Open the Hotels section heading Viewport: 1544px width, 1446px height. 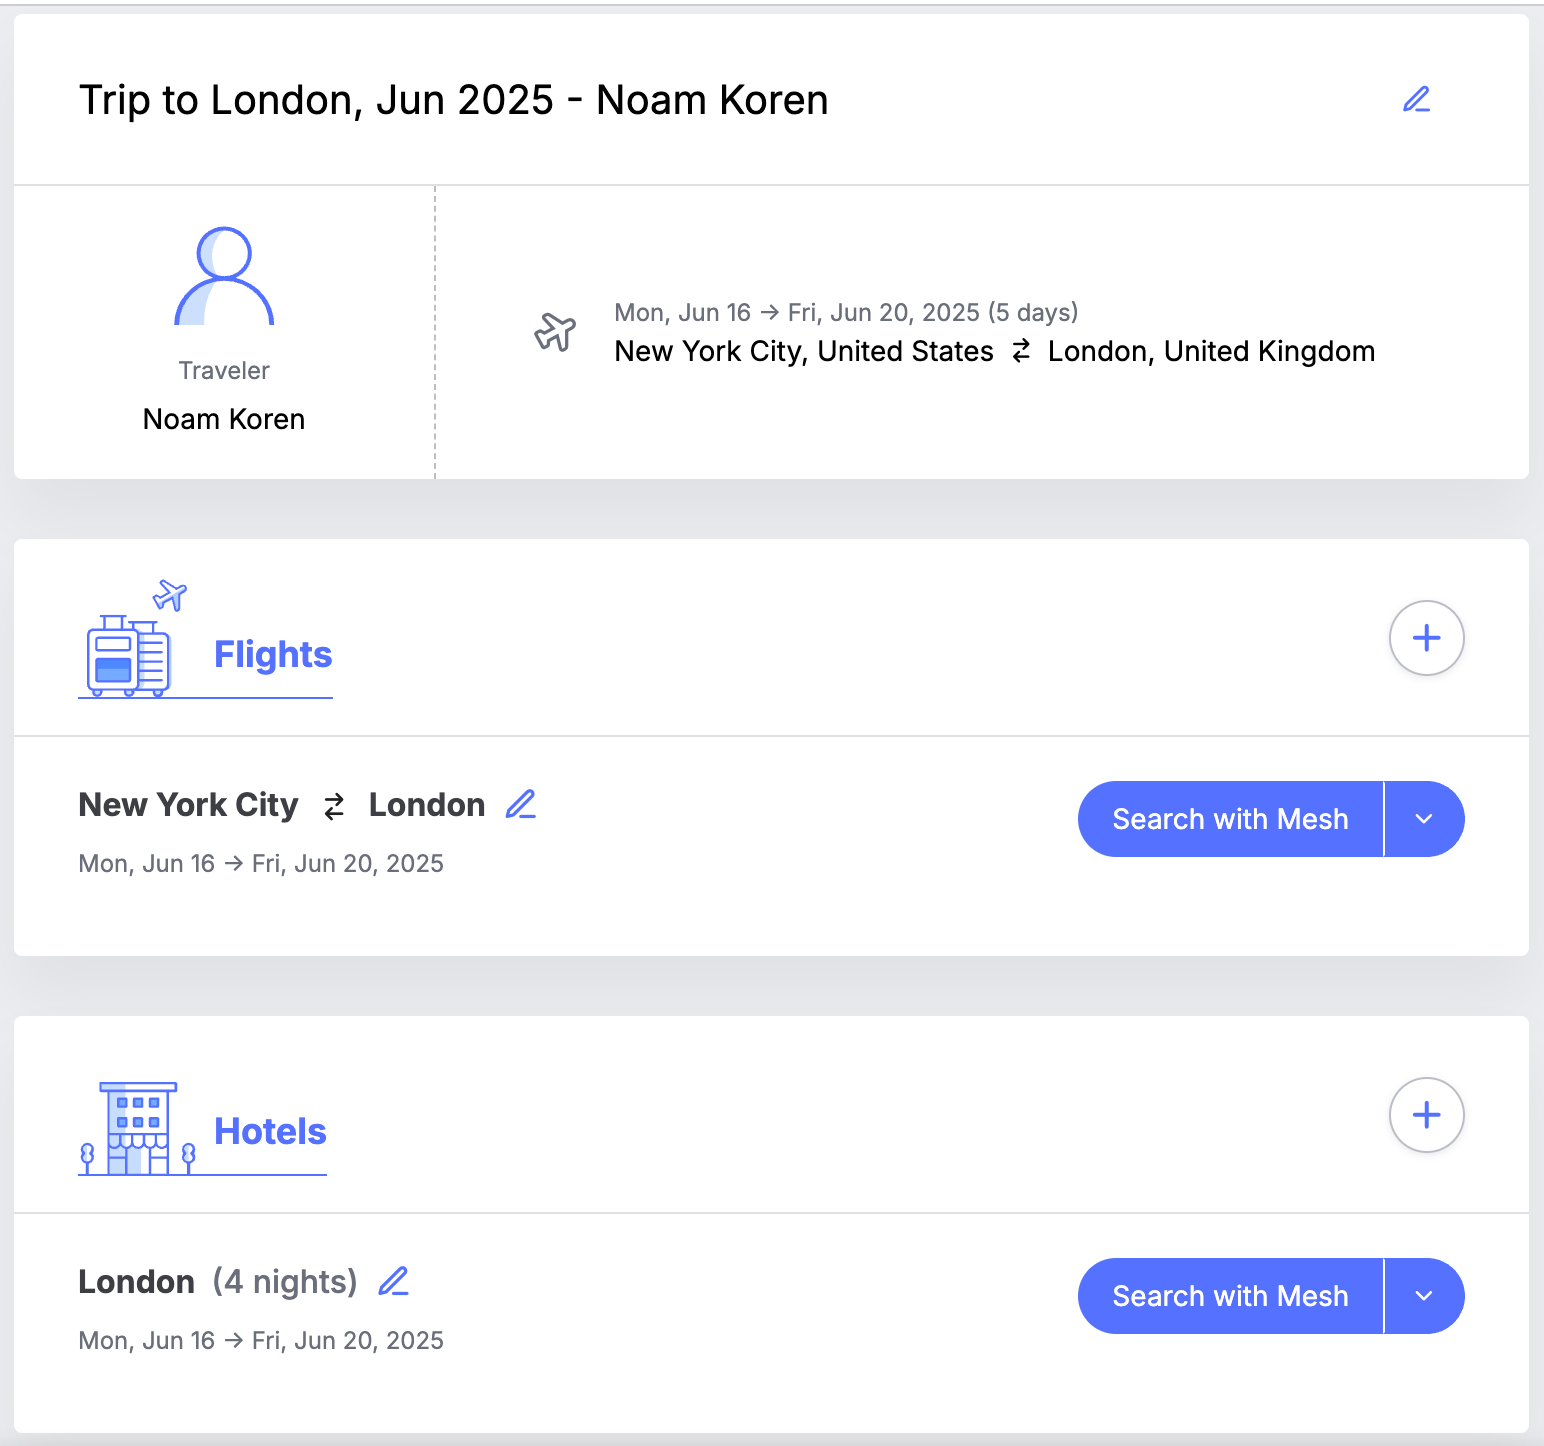pos(270,1131)
